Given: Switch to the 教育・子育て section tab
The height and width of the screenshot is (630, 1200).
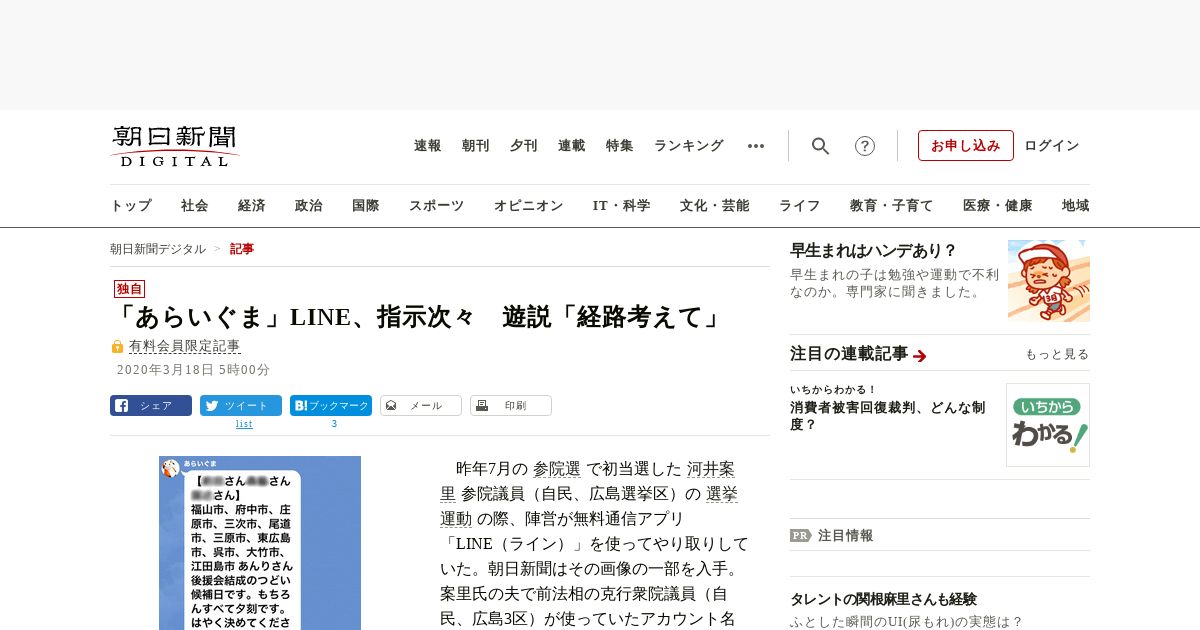Looking at the screenshot, I should click(892, 206).
